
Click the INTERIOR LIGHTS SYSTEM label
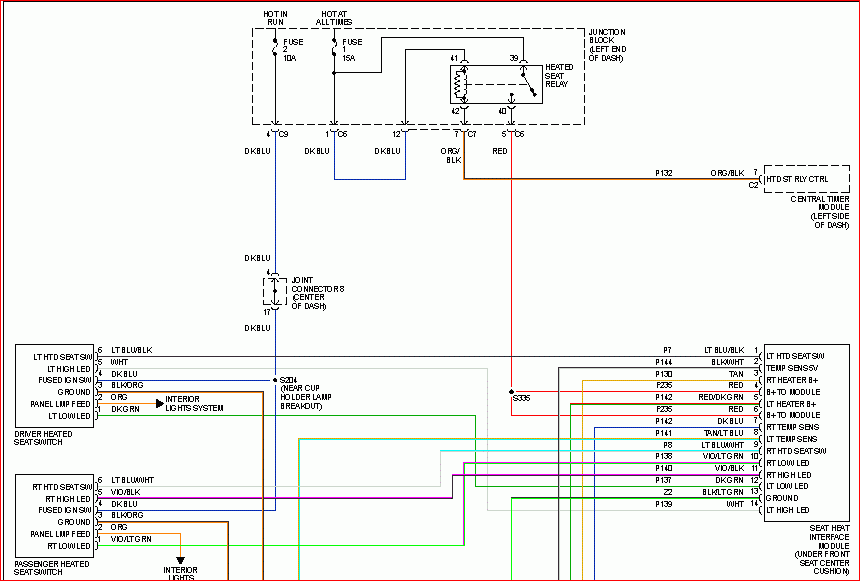click(194, 404)
